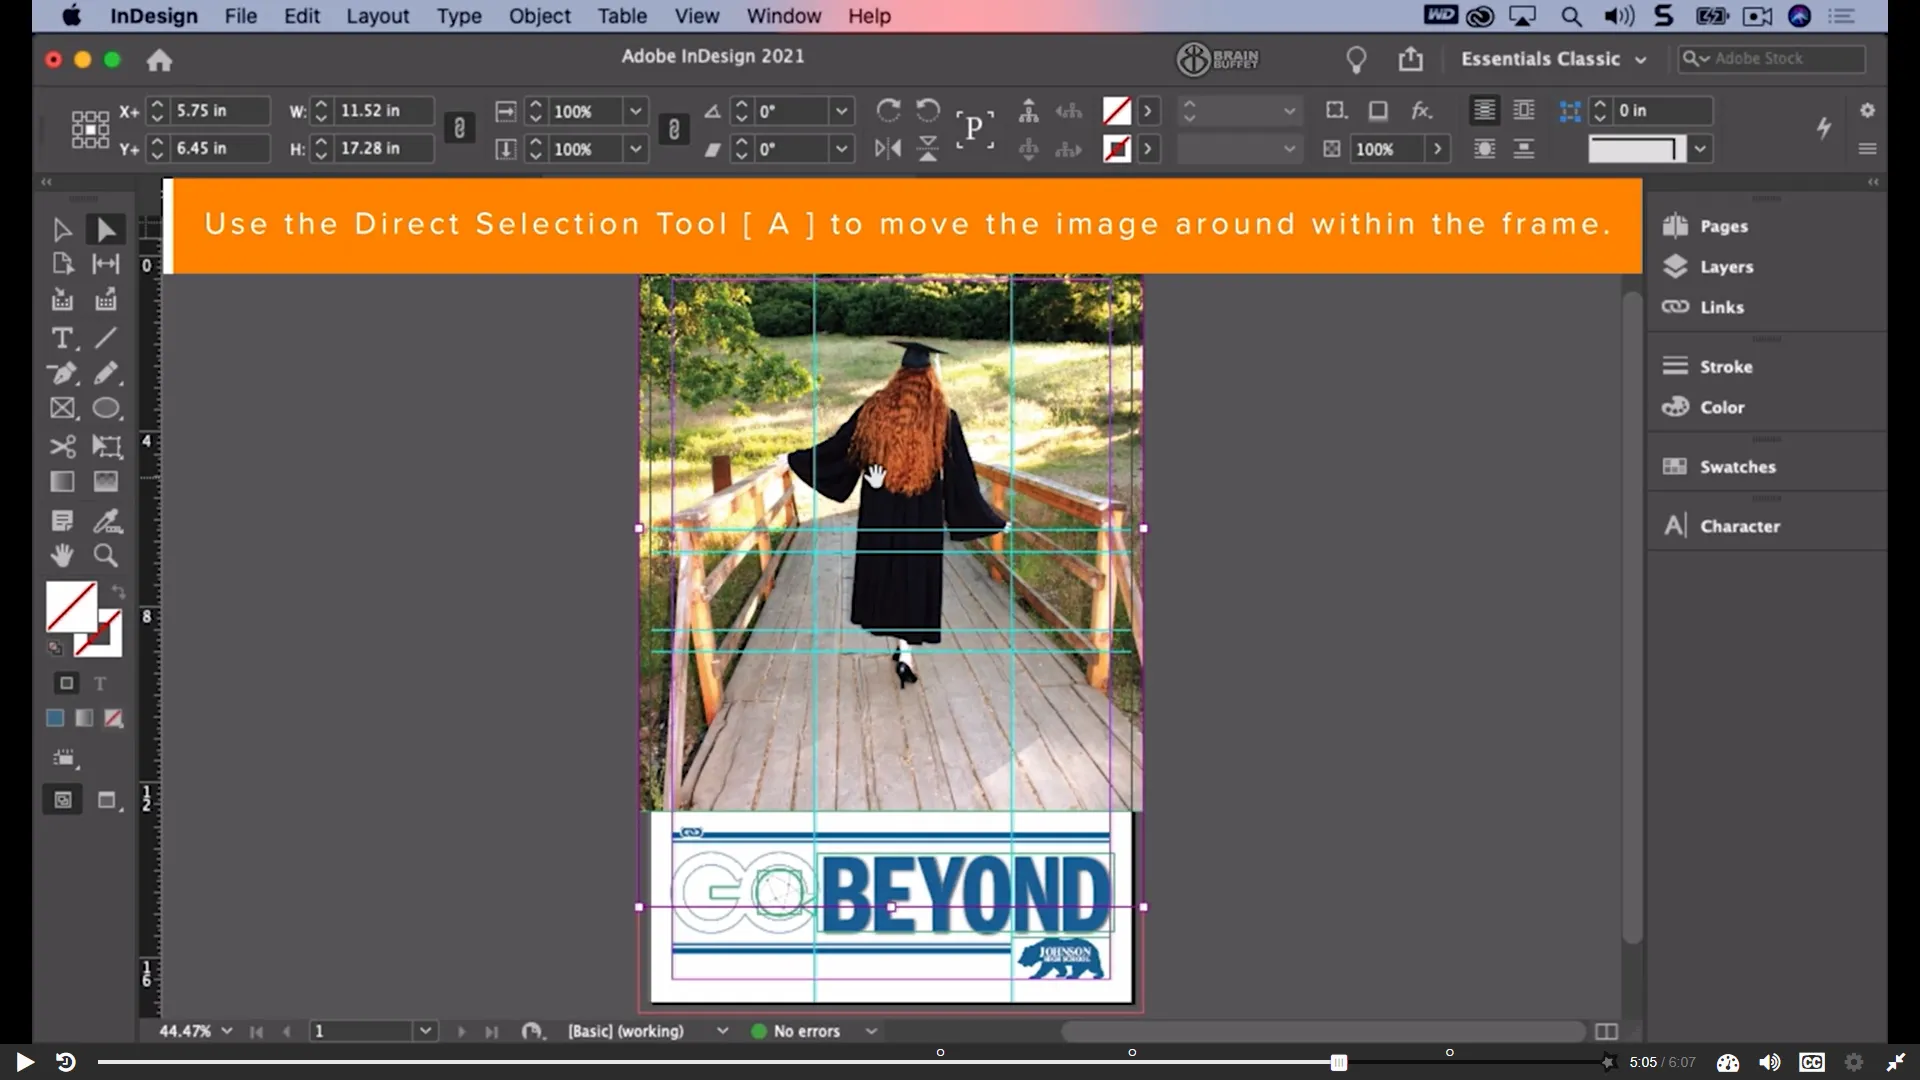Open the Table menu

click(x=622, y=16)
